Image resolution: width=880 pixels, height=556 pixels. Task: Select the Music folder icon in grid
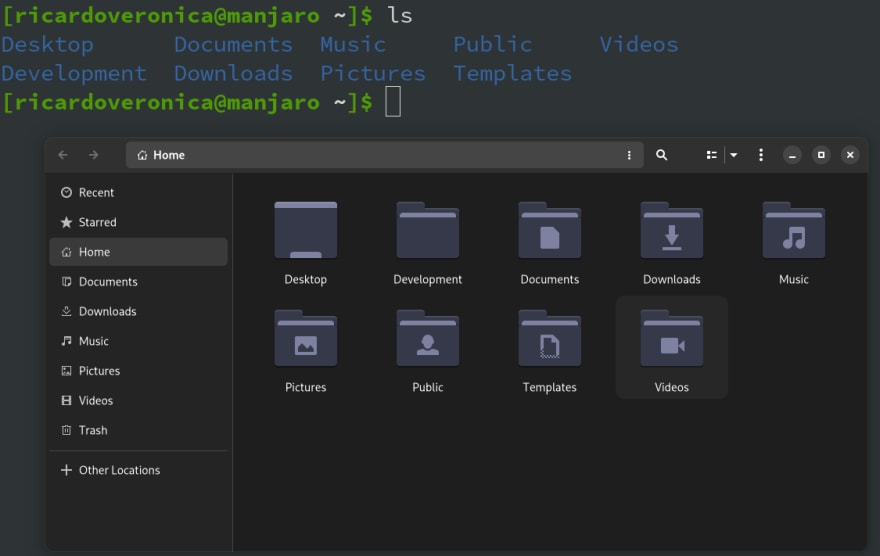pyautogui.click(x=794, y=230)
